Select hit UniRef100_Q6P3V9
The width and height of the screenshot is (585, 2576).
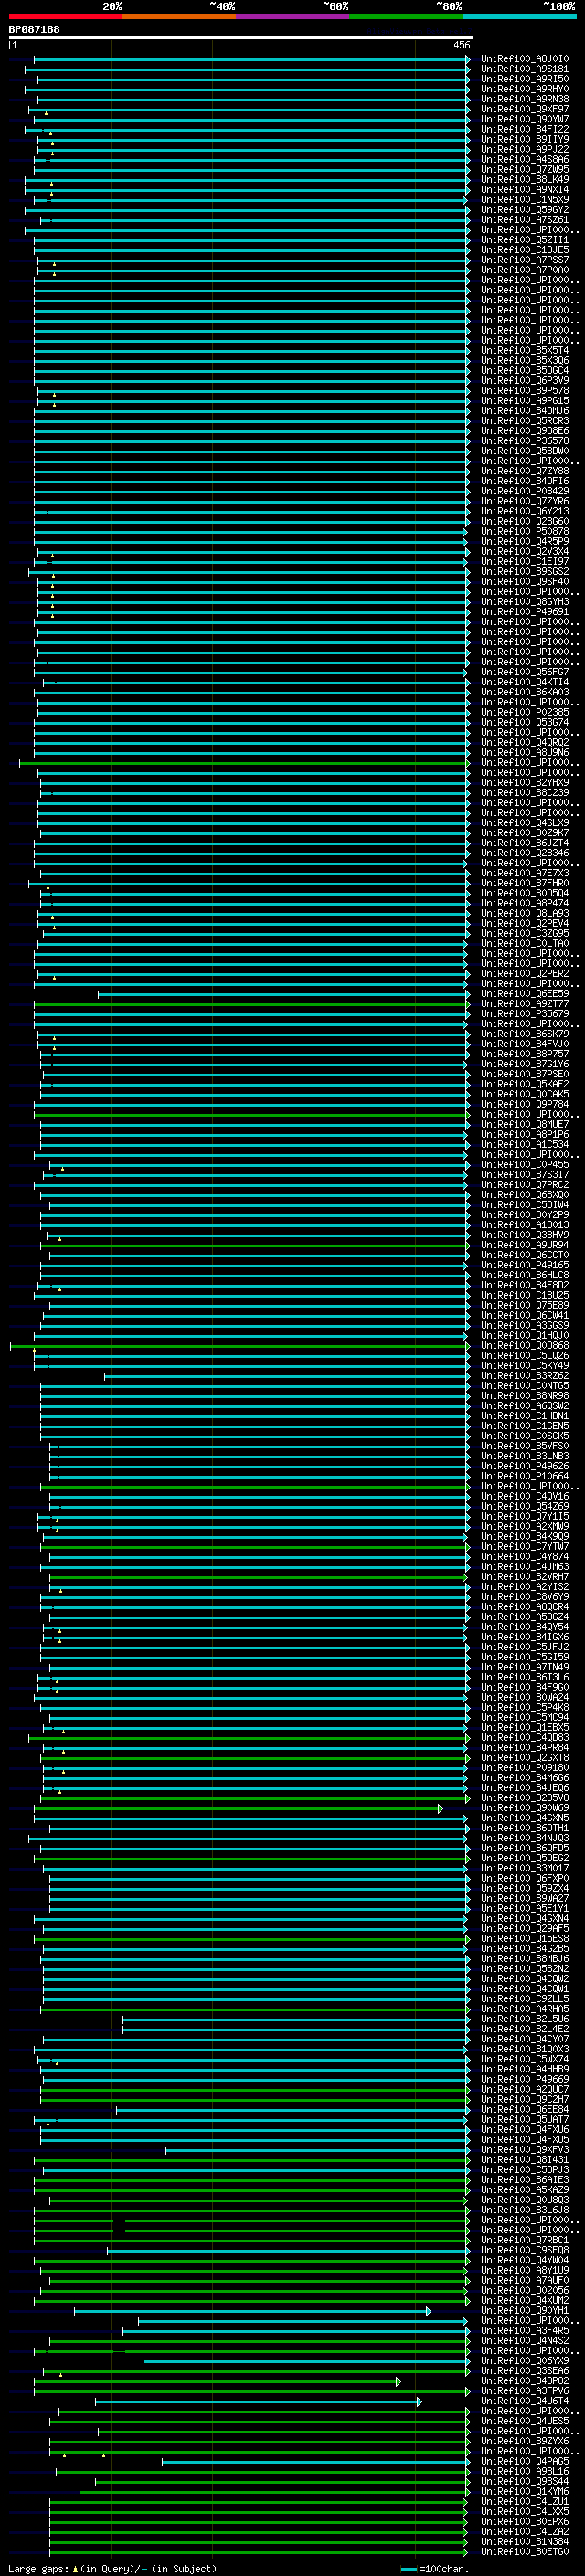(525, 380)
